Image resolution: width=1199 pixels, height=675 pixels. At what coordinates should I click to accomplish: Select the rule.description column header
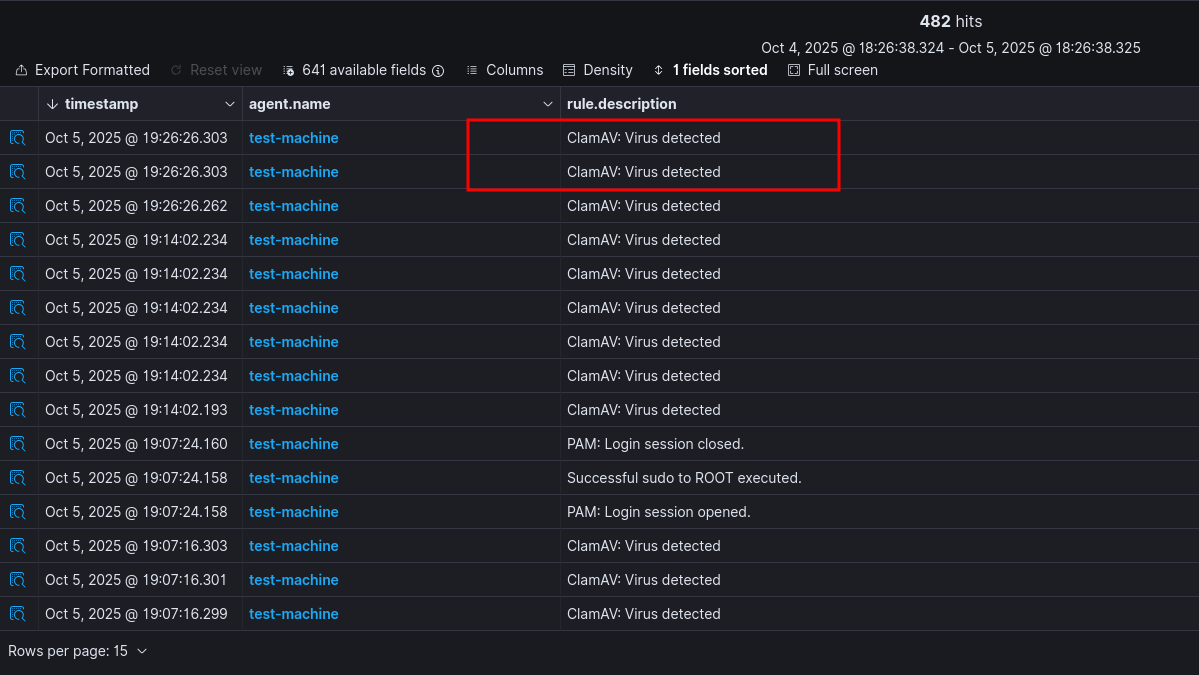tap(621, 104)
